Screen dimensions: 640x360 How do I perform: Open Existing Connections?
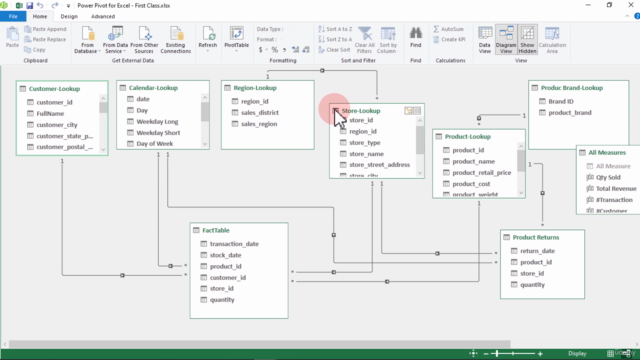pyautogui.click(x=176, y=40)
